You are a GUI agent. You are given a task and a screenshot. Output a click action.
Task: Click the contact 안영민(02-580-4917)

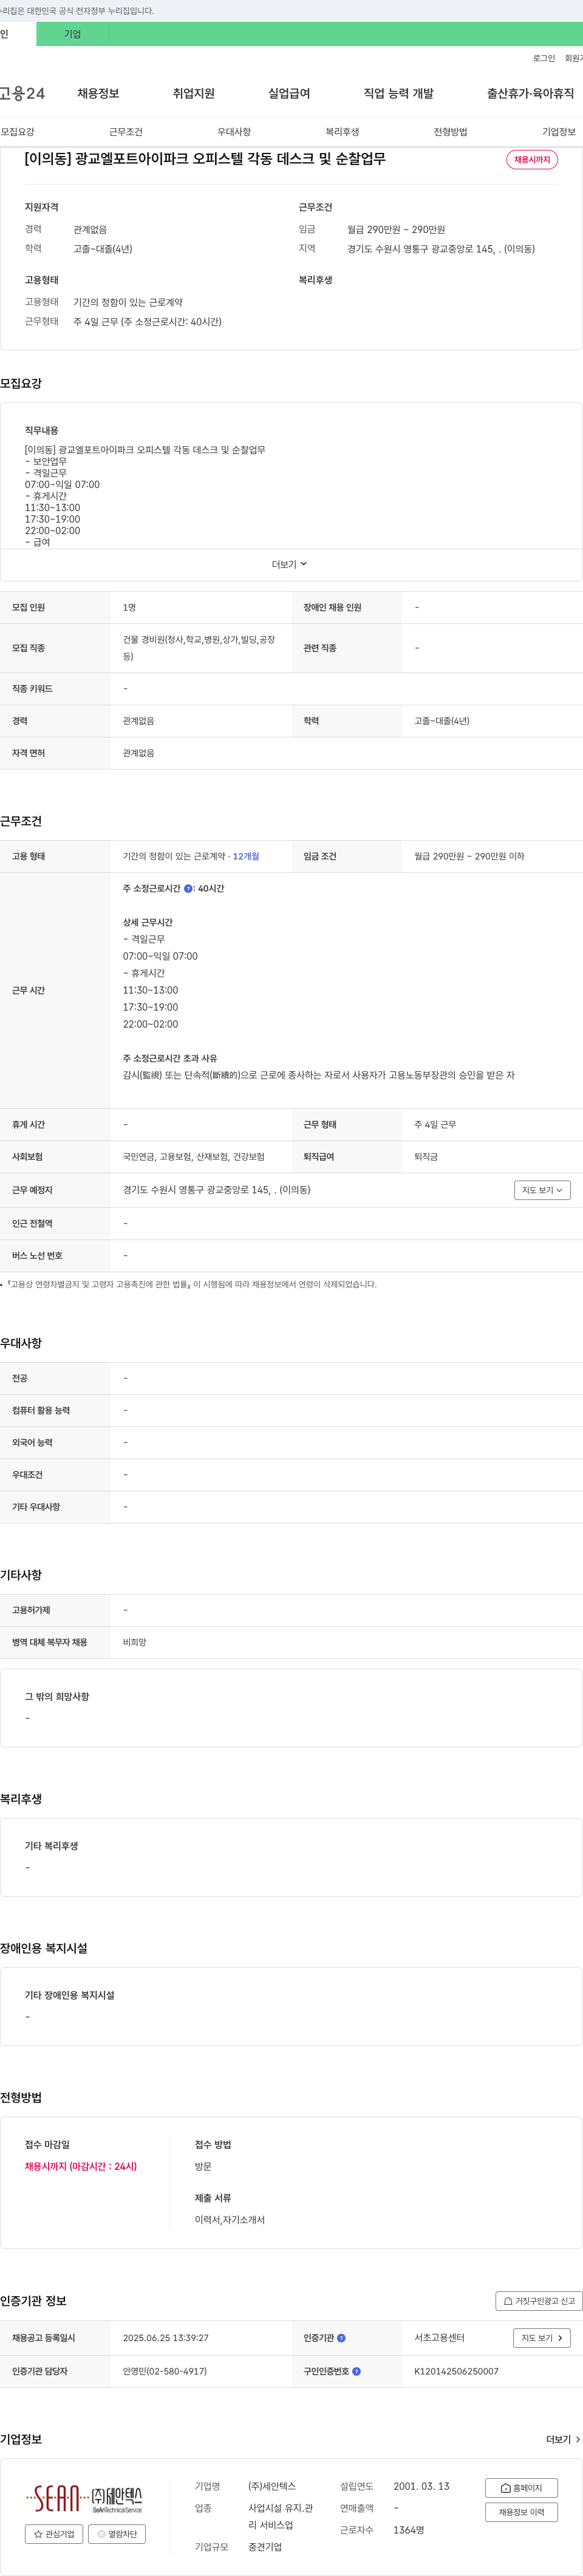point(165,2371)
